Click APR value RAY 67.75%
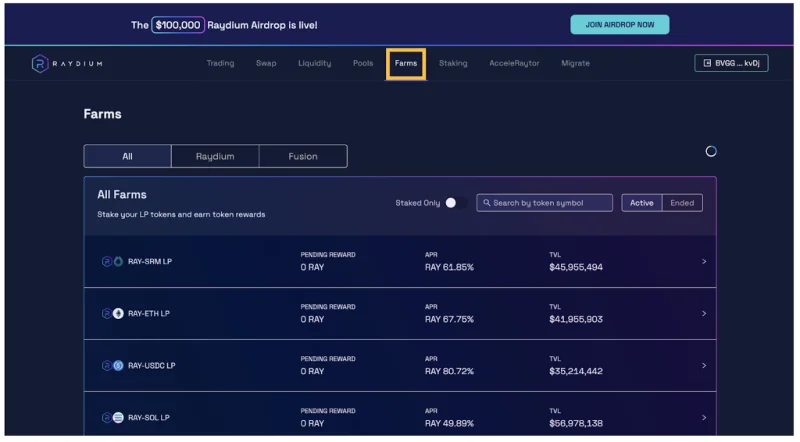This screenshot has width=800, height=442. click(x=449, y=319)
